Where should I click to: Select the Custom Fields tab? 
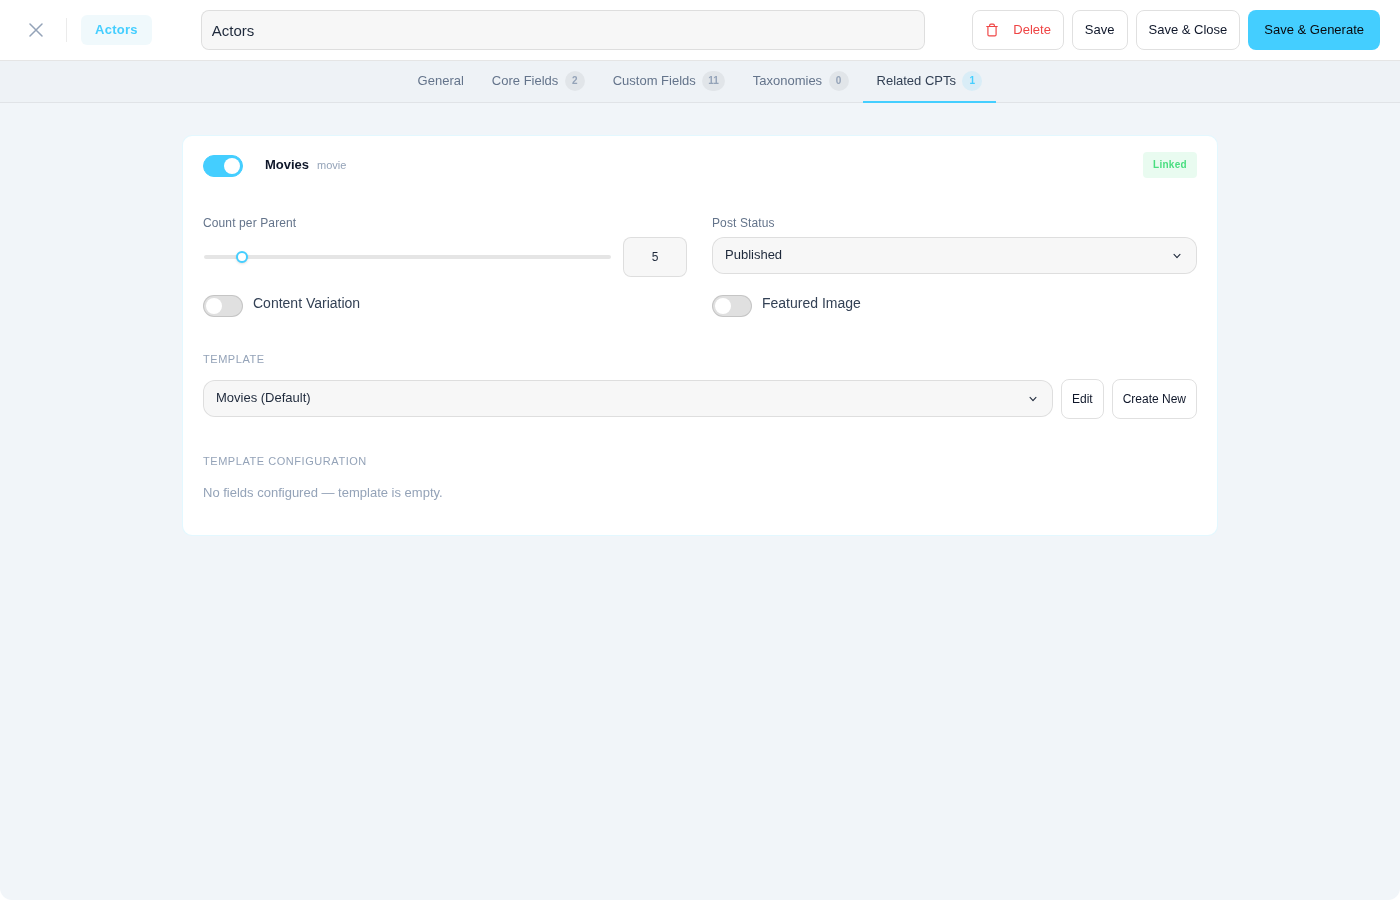(653, 81)
